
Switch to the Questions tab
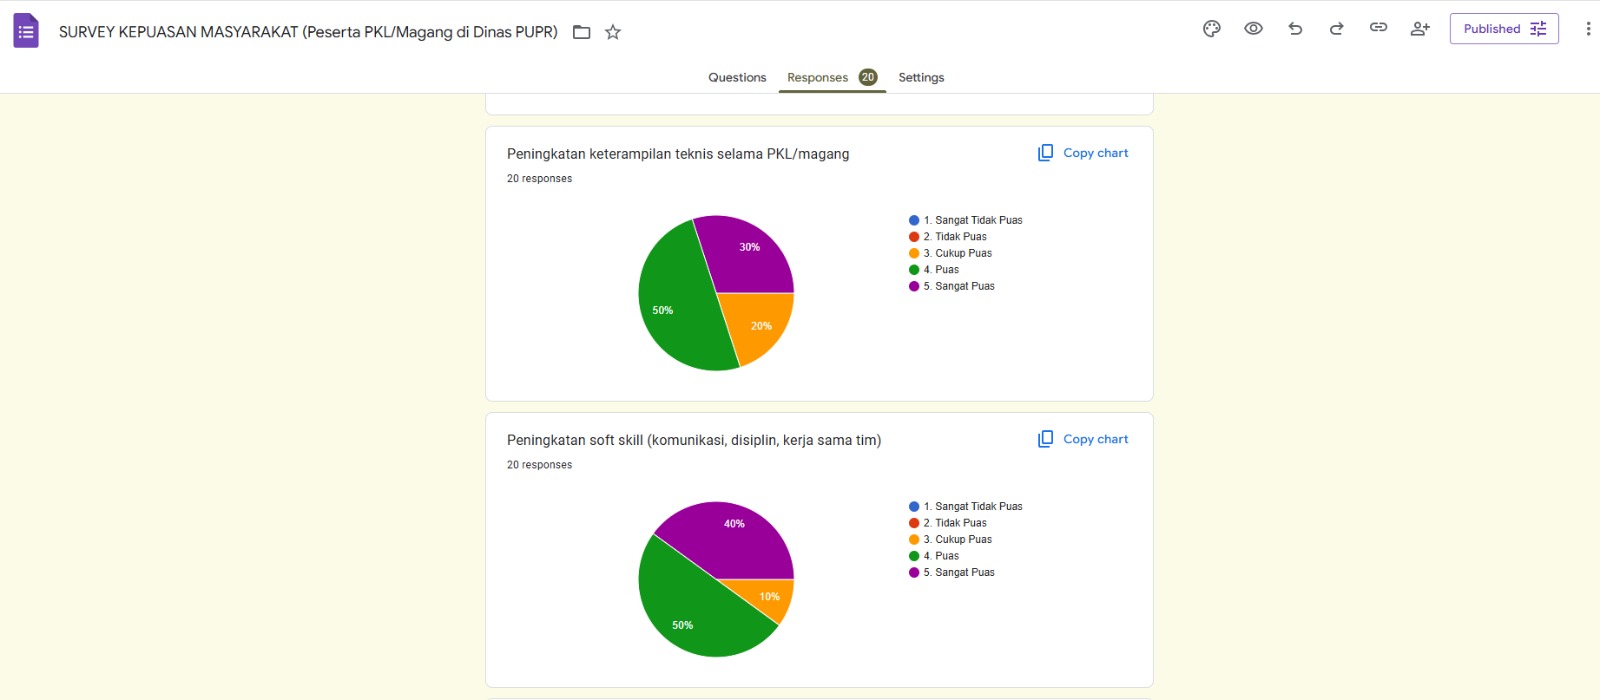click(x=737, y=77)
